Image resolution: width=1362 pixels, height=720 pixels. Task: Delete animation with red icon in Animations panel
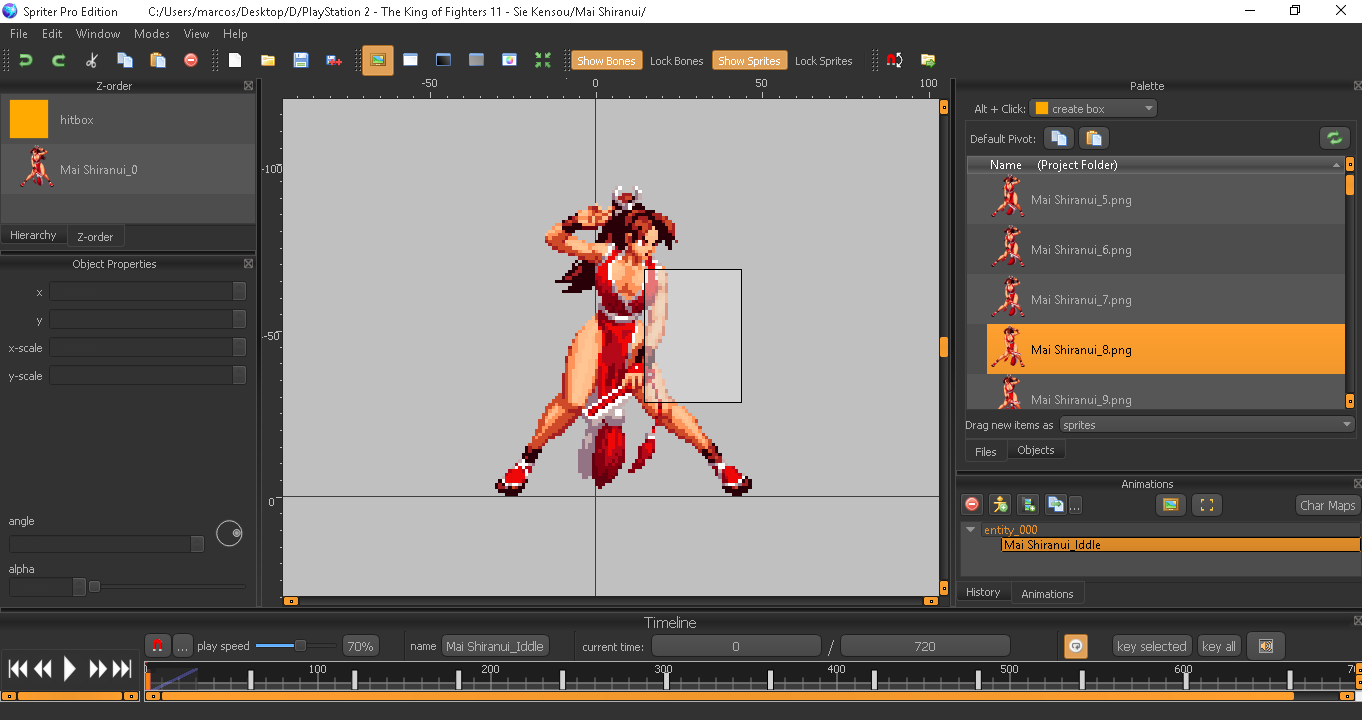[x=971, y=505]
